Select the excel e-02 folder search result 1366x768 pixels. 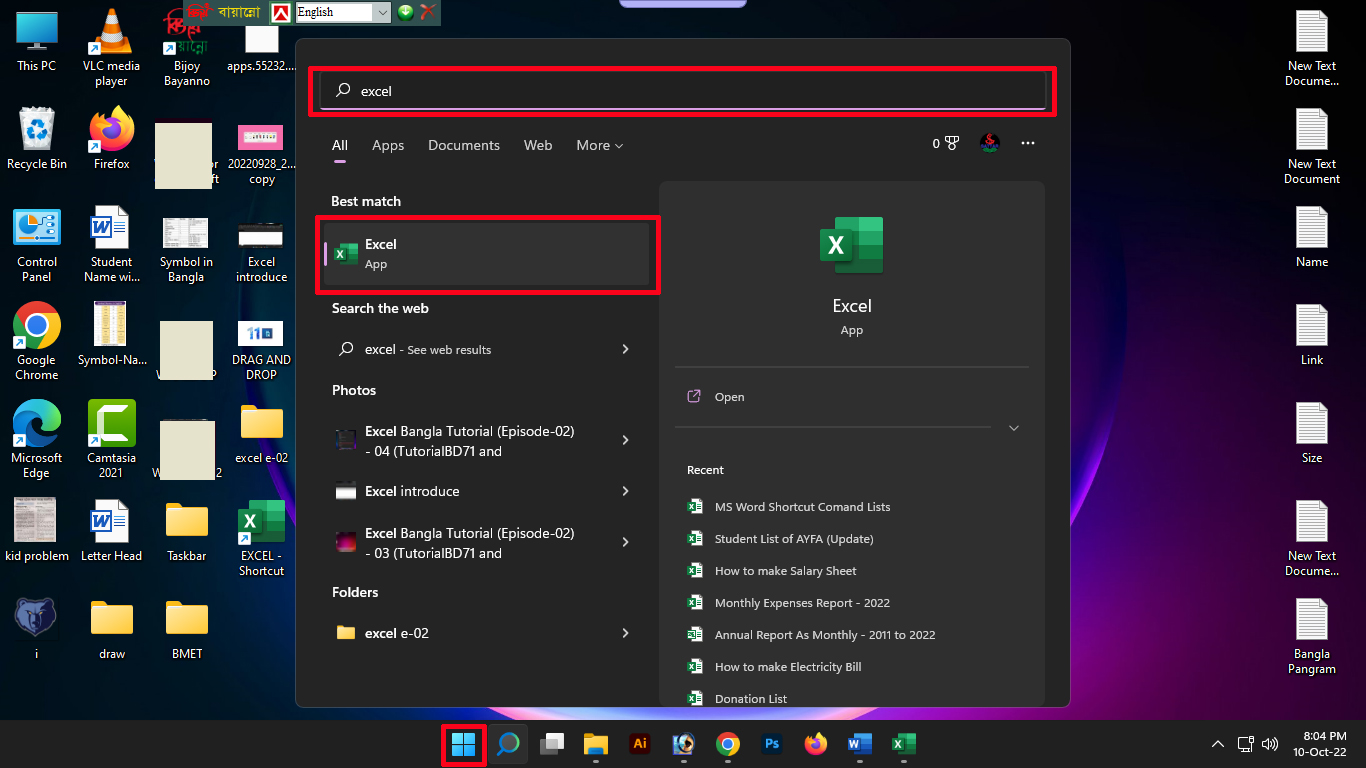(488, 633)
